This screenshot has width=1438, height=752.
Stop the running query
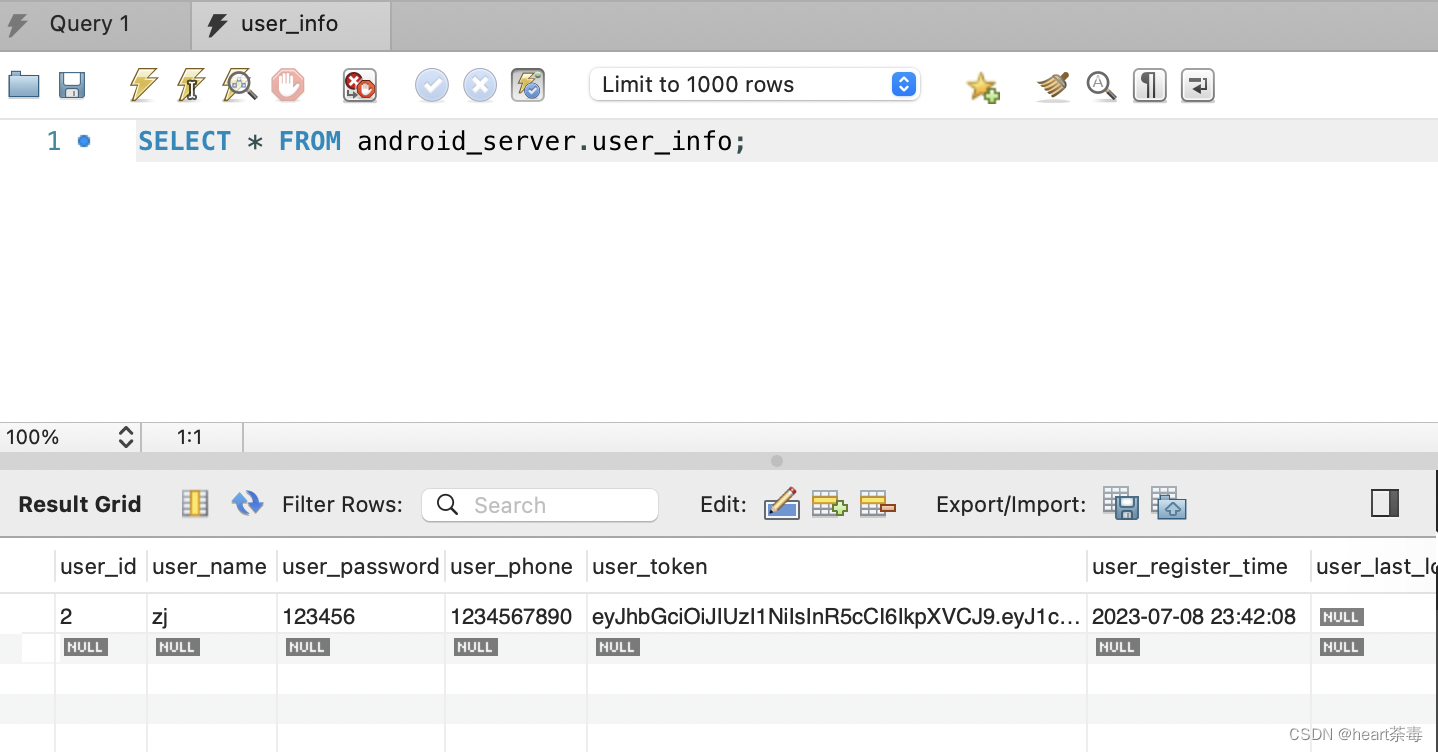pyautogui.click(x=288, y=85)
